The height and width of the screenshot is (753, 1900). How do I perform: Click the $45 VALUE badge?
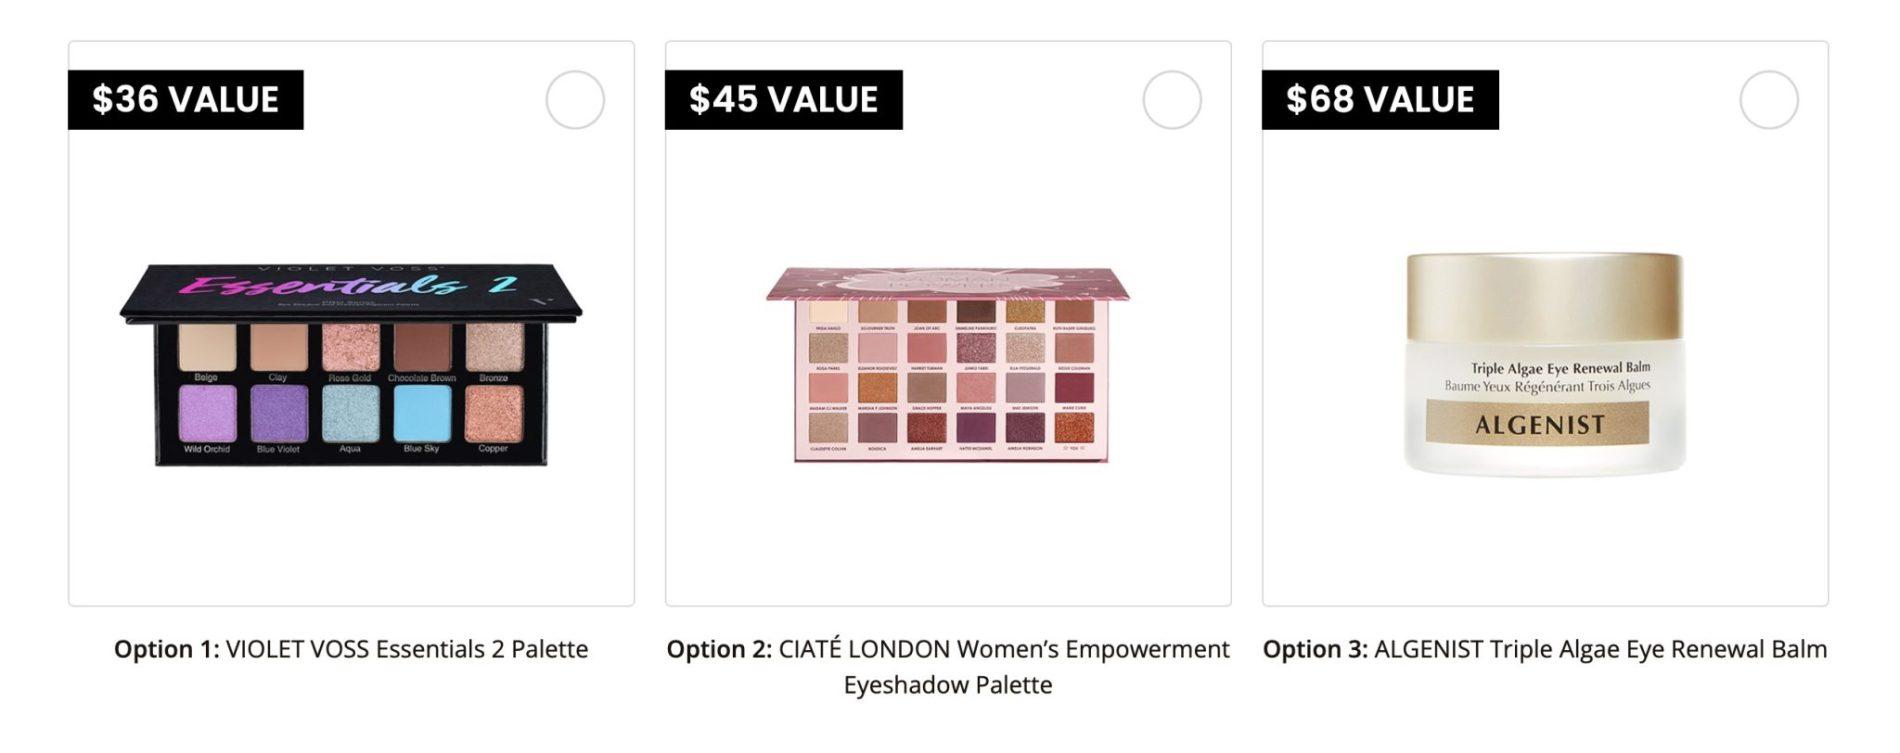[783, 100]
